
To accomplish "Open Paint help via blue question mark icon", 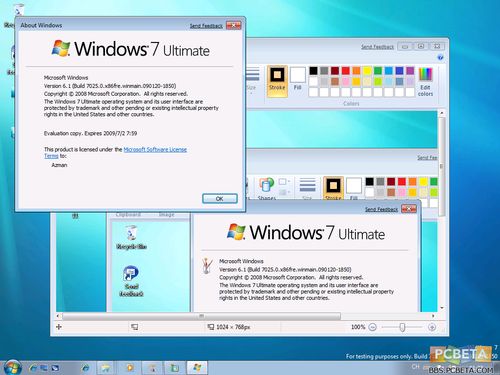I will pyautogui.click(x=440, y=58).
